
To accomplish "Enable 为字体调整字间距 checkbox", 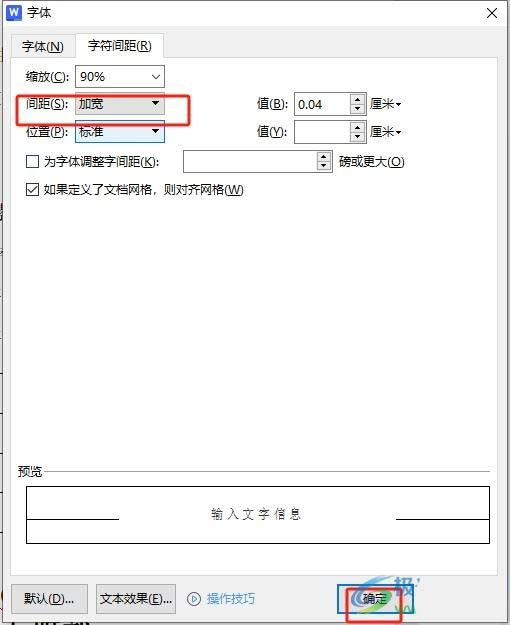I will coord(32,161).
